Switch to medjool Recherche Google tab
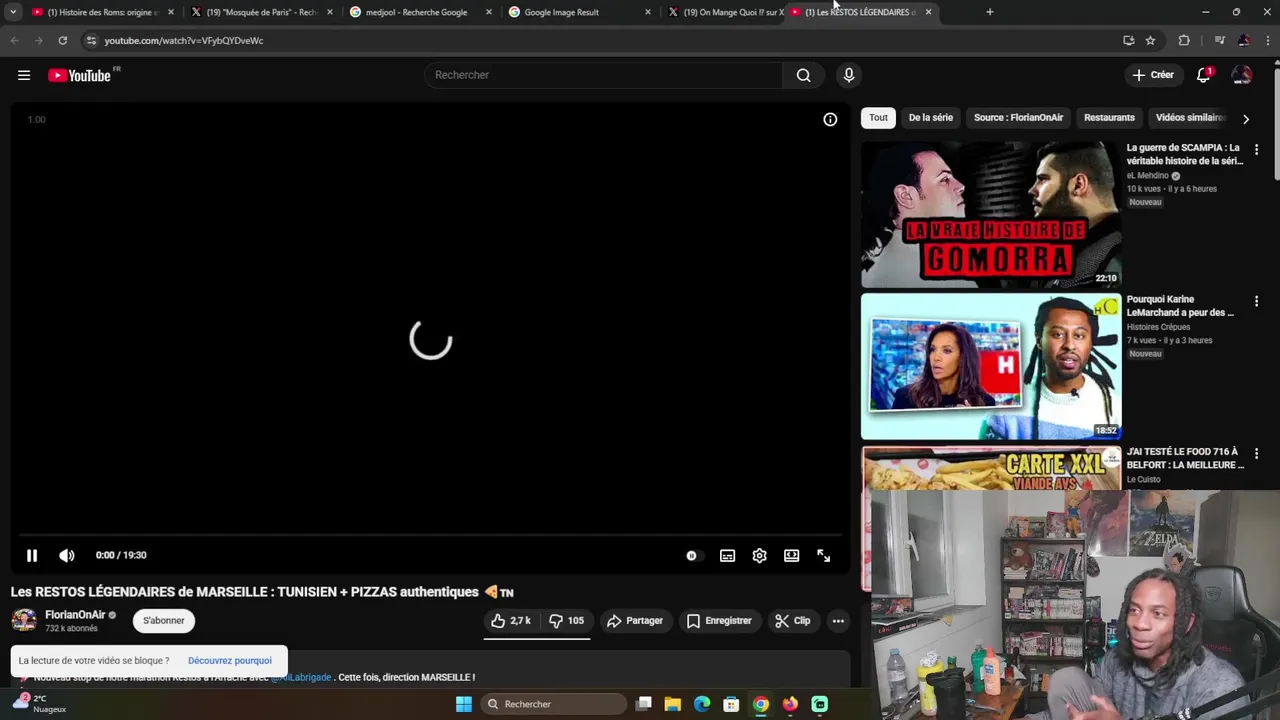The image size is (1280, 720). [420, 12]
